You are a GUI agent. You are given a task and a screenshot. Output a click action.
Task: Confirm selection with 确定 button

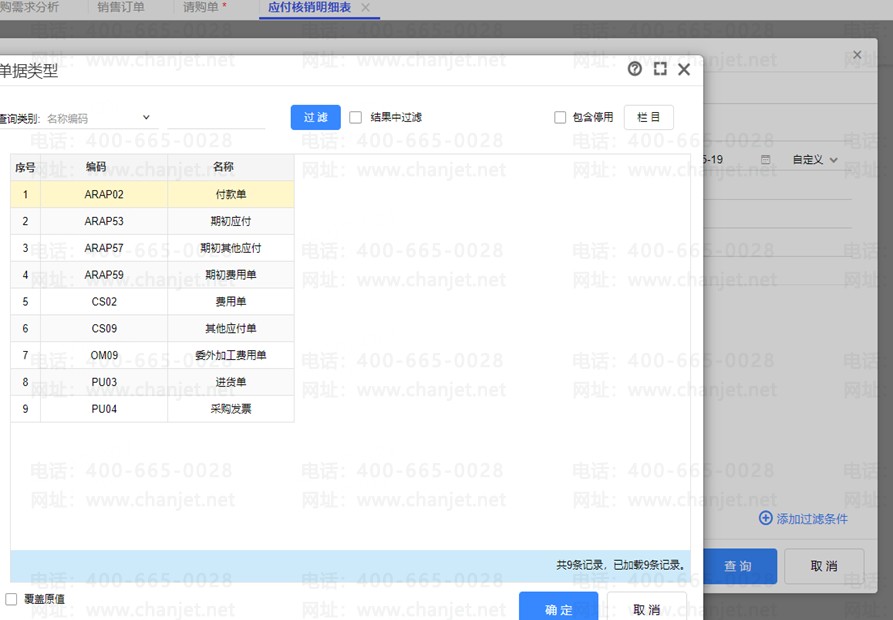558,609
